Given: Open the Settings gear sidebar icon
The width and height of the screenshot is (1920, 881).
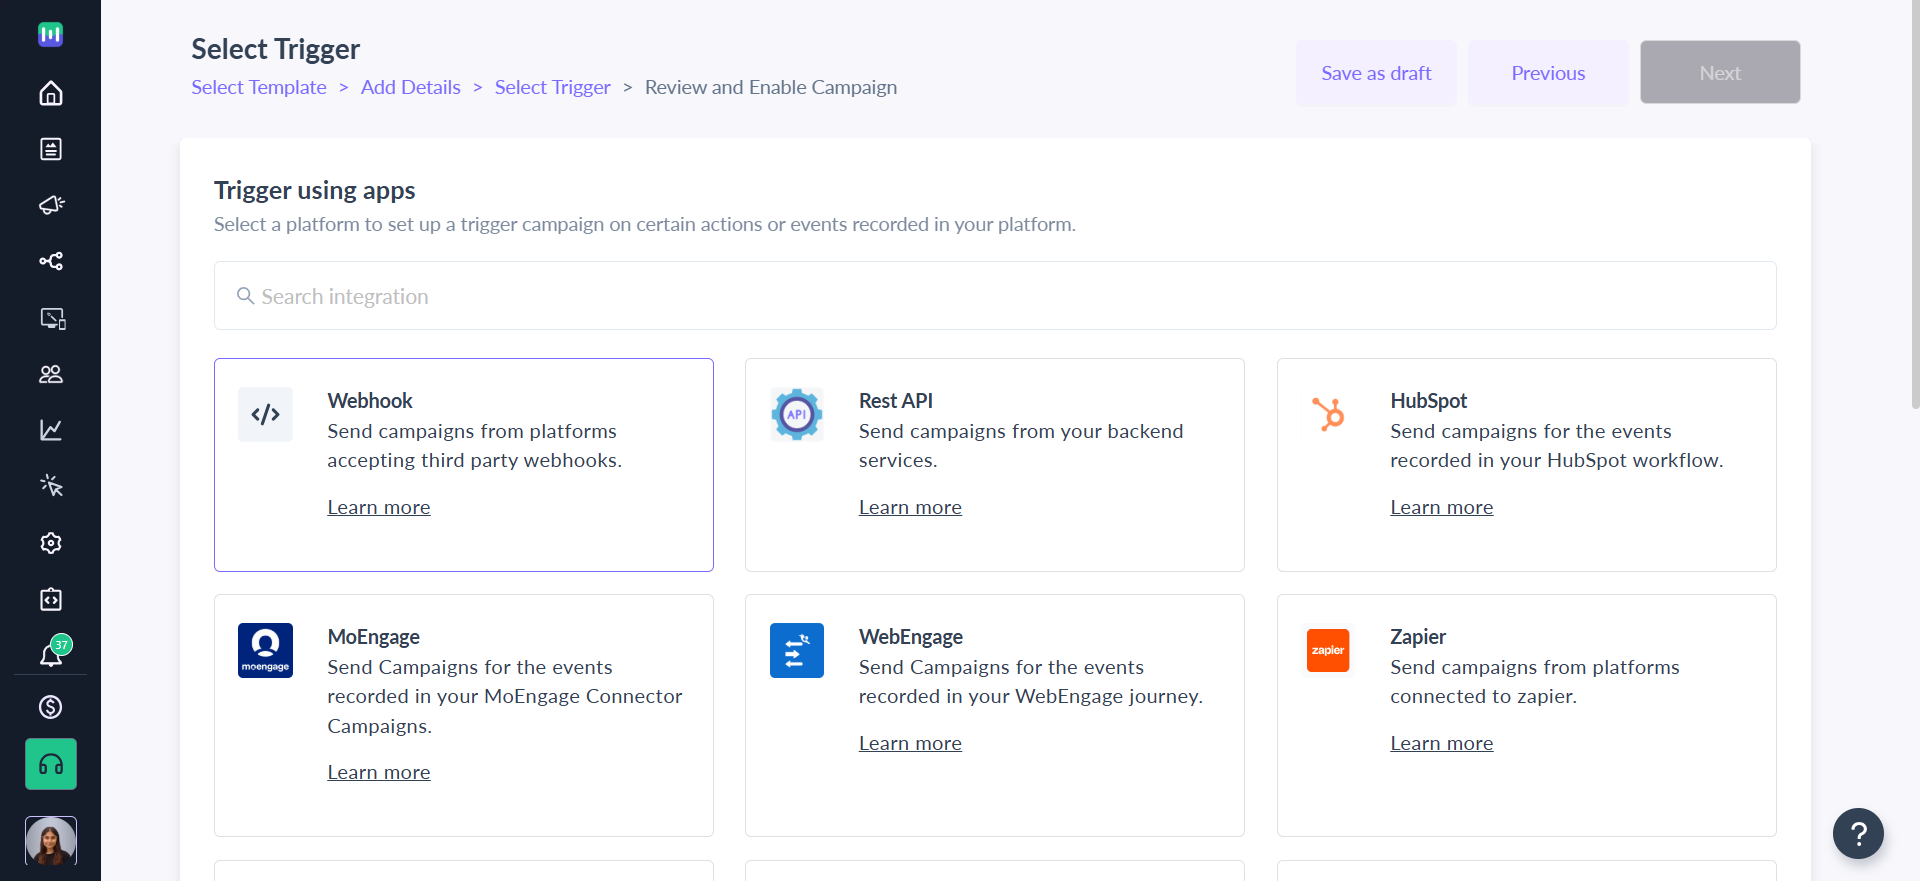Looking at the screenshot, I should pyautogui.click(x=50, y=543).
